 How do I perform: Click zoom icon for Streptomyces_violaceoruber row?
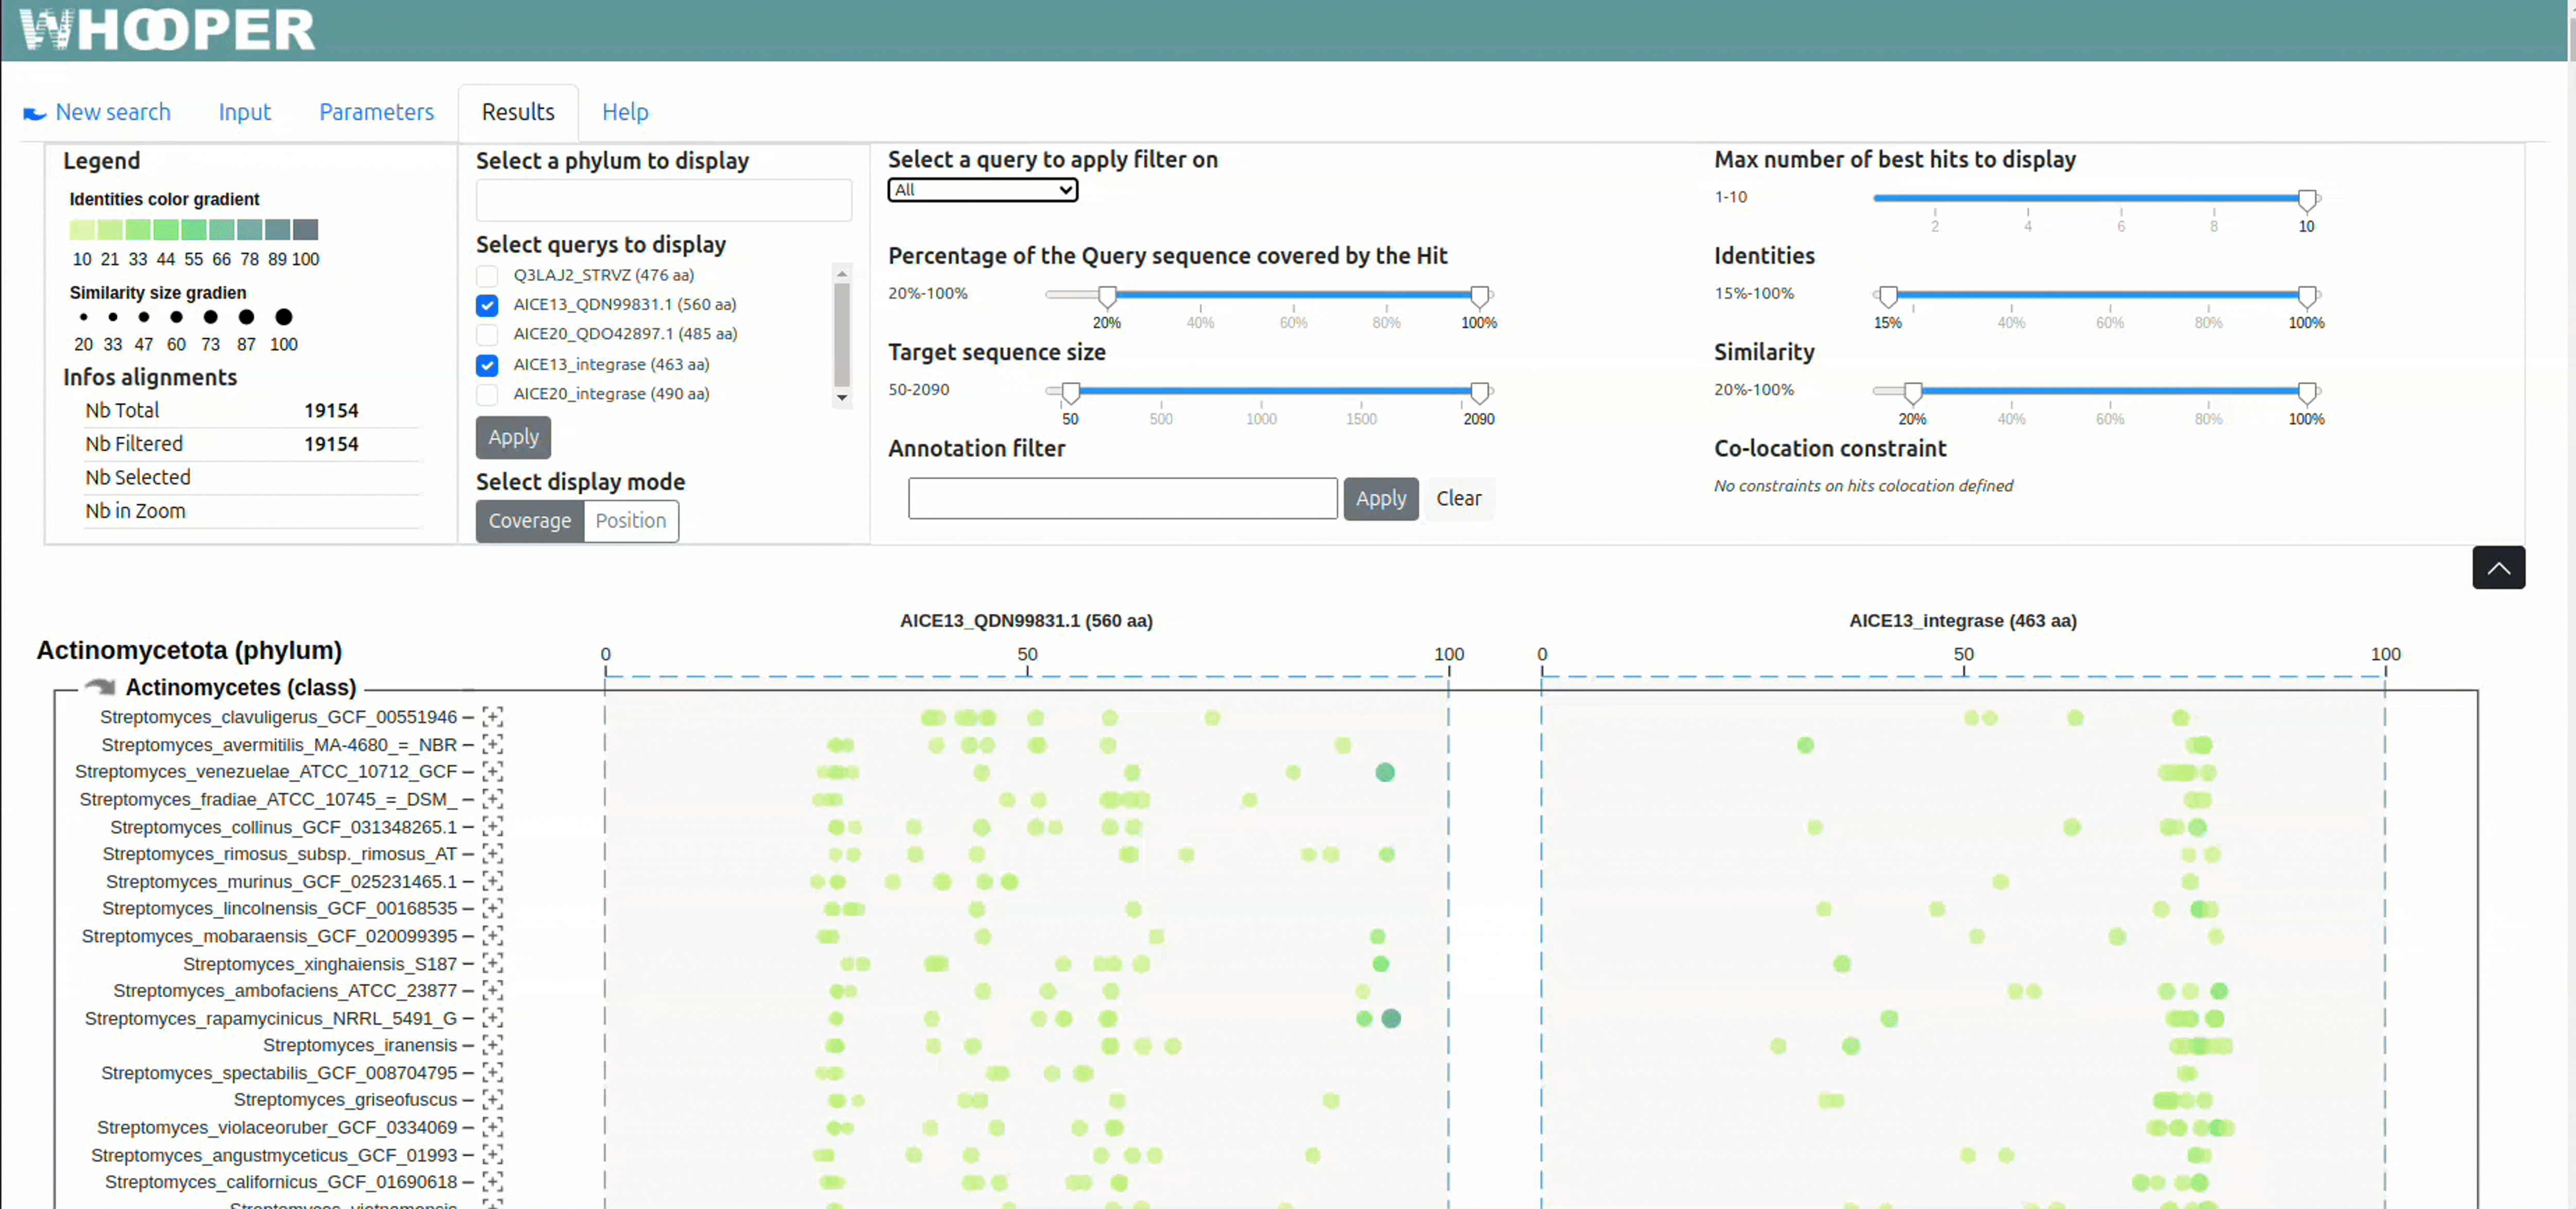tap(492, 1127)
